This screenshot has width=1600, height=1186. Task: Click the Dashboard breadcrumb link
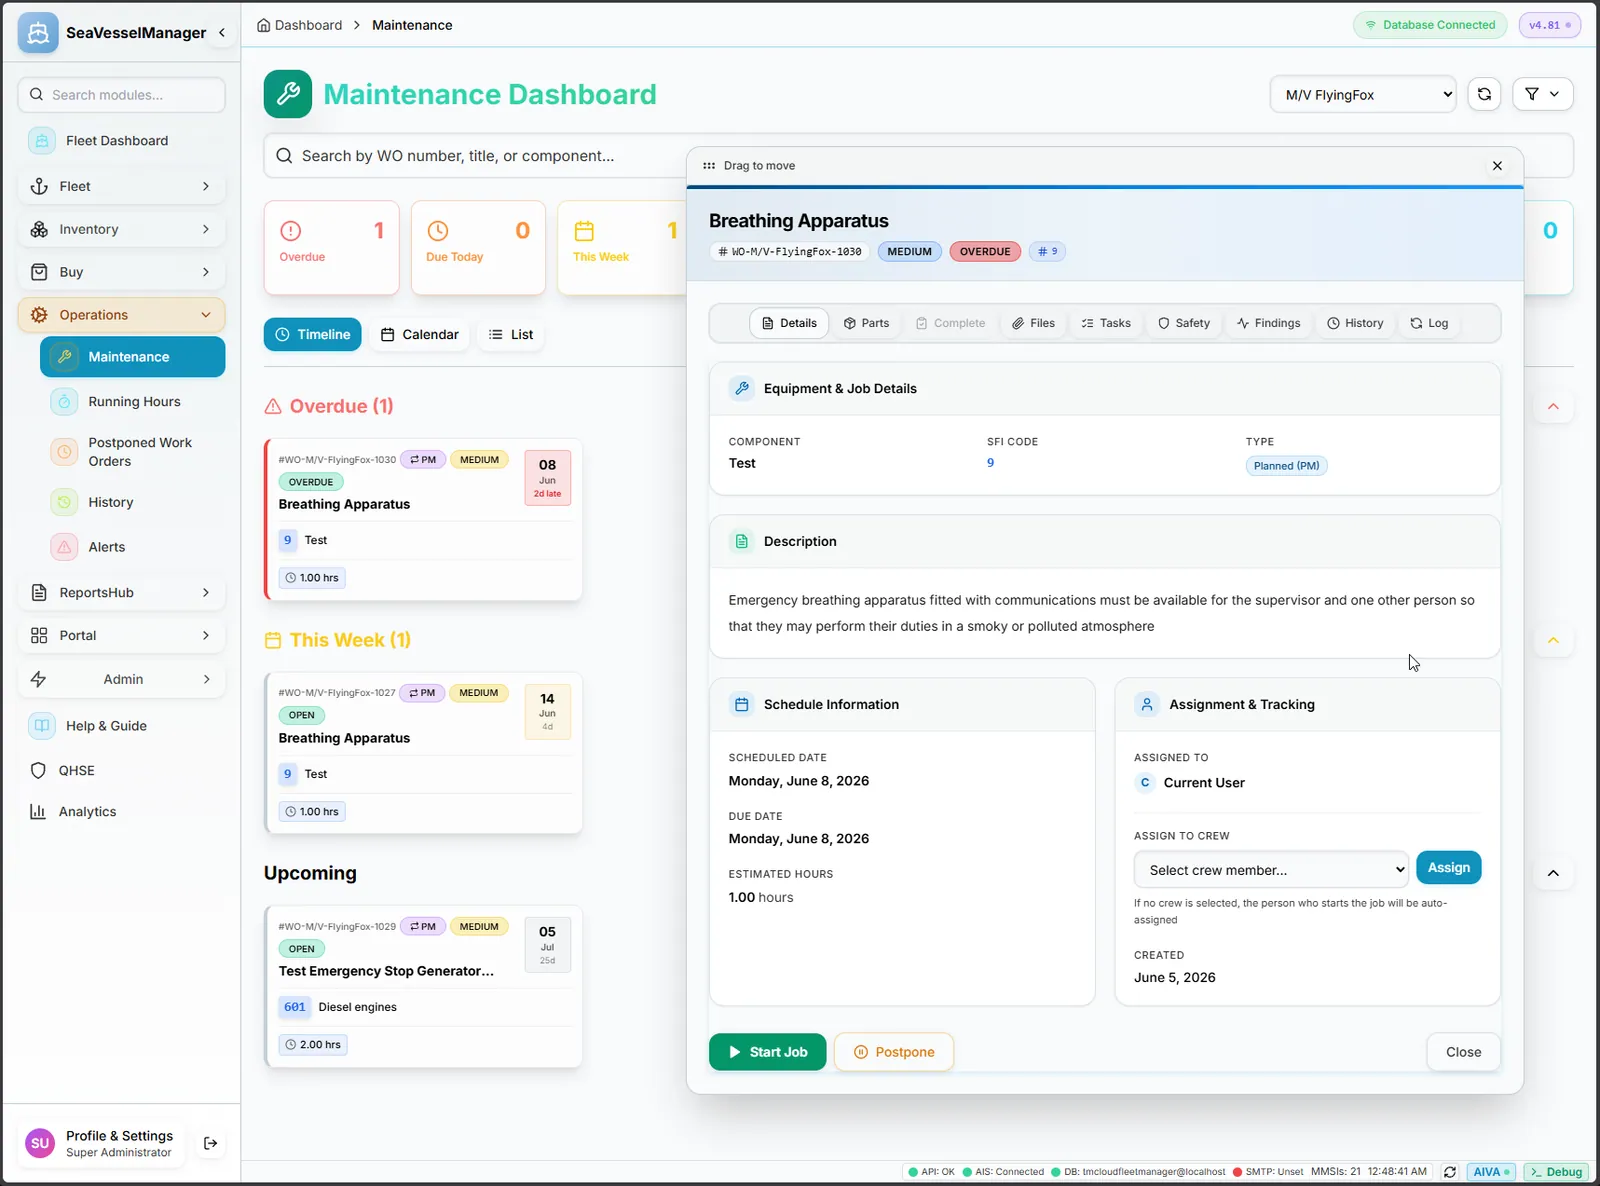pos(299,25)
